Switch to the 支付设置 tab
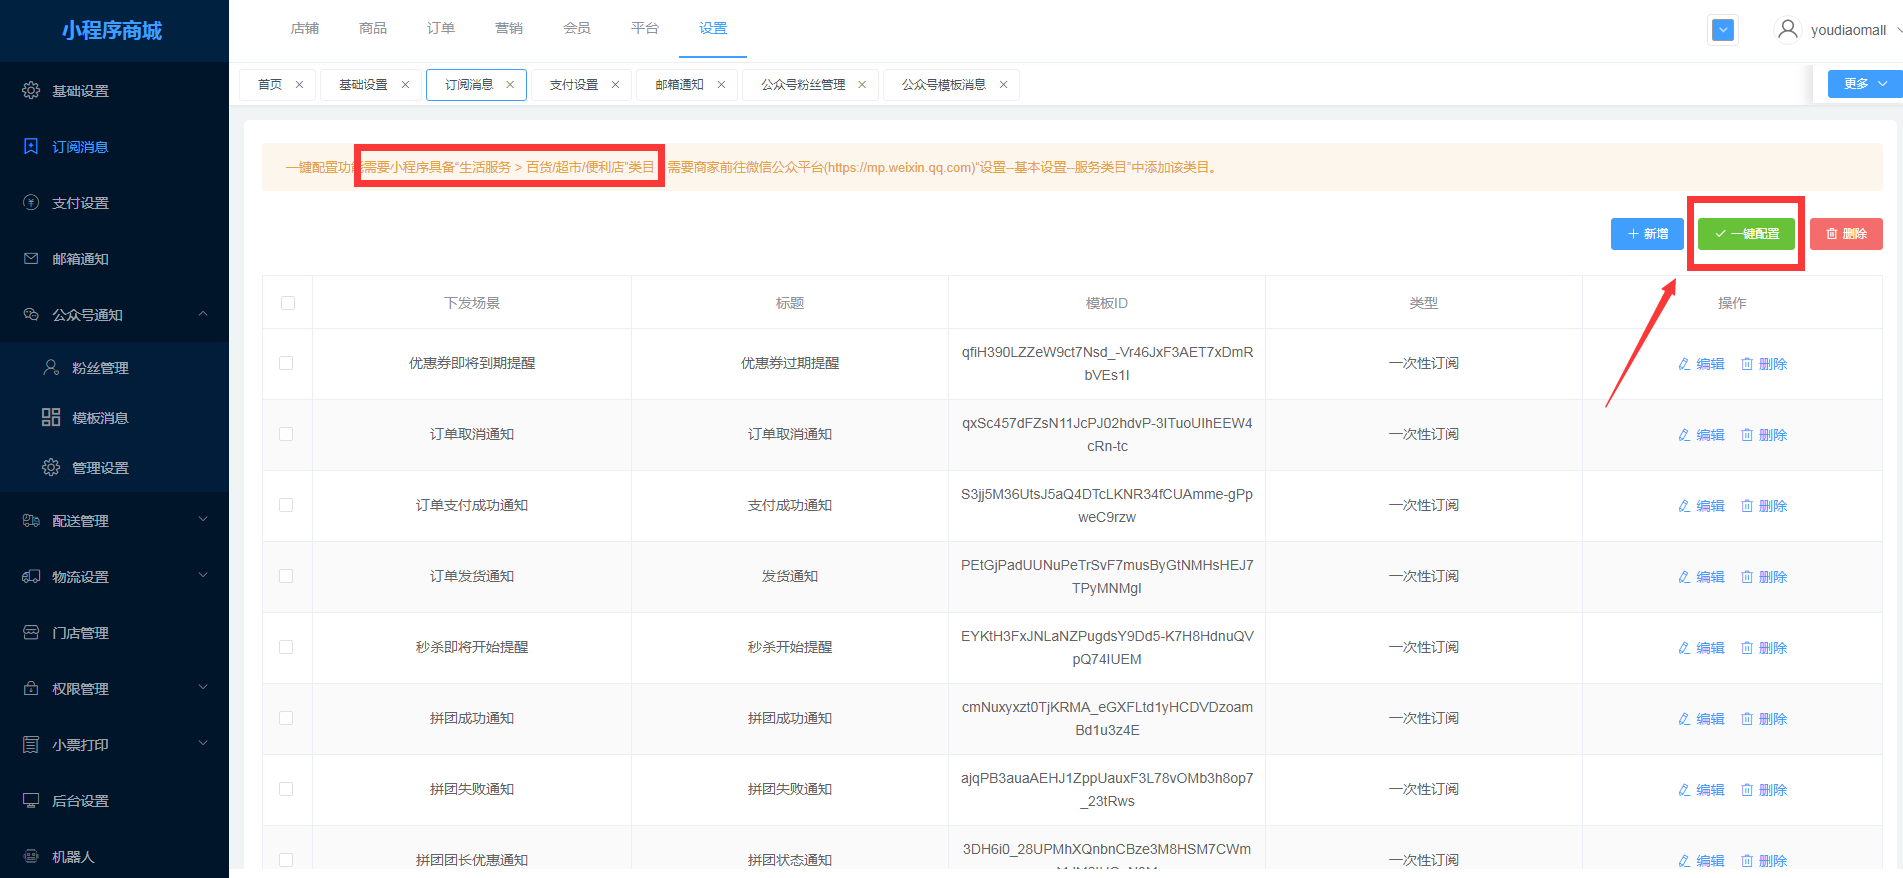1903x878 pixels. pyautogui.click(x=573, y=85)
